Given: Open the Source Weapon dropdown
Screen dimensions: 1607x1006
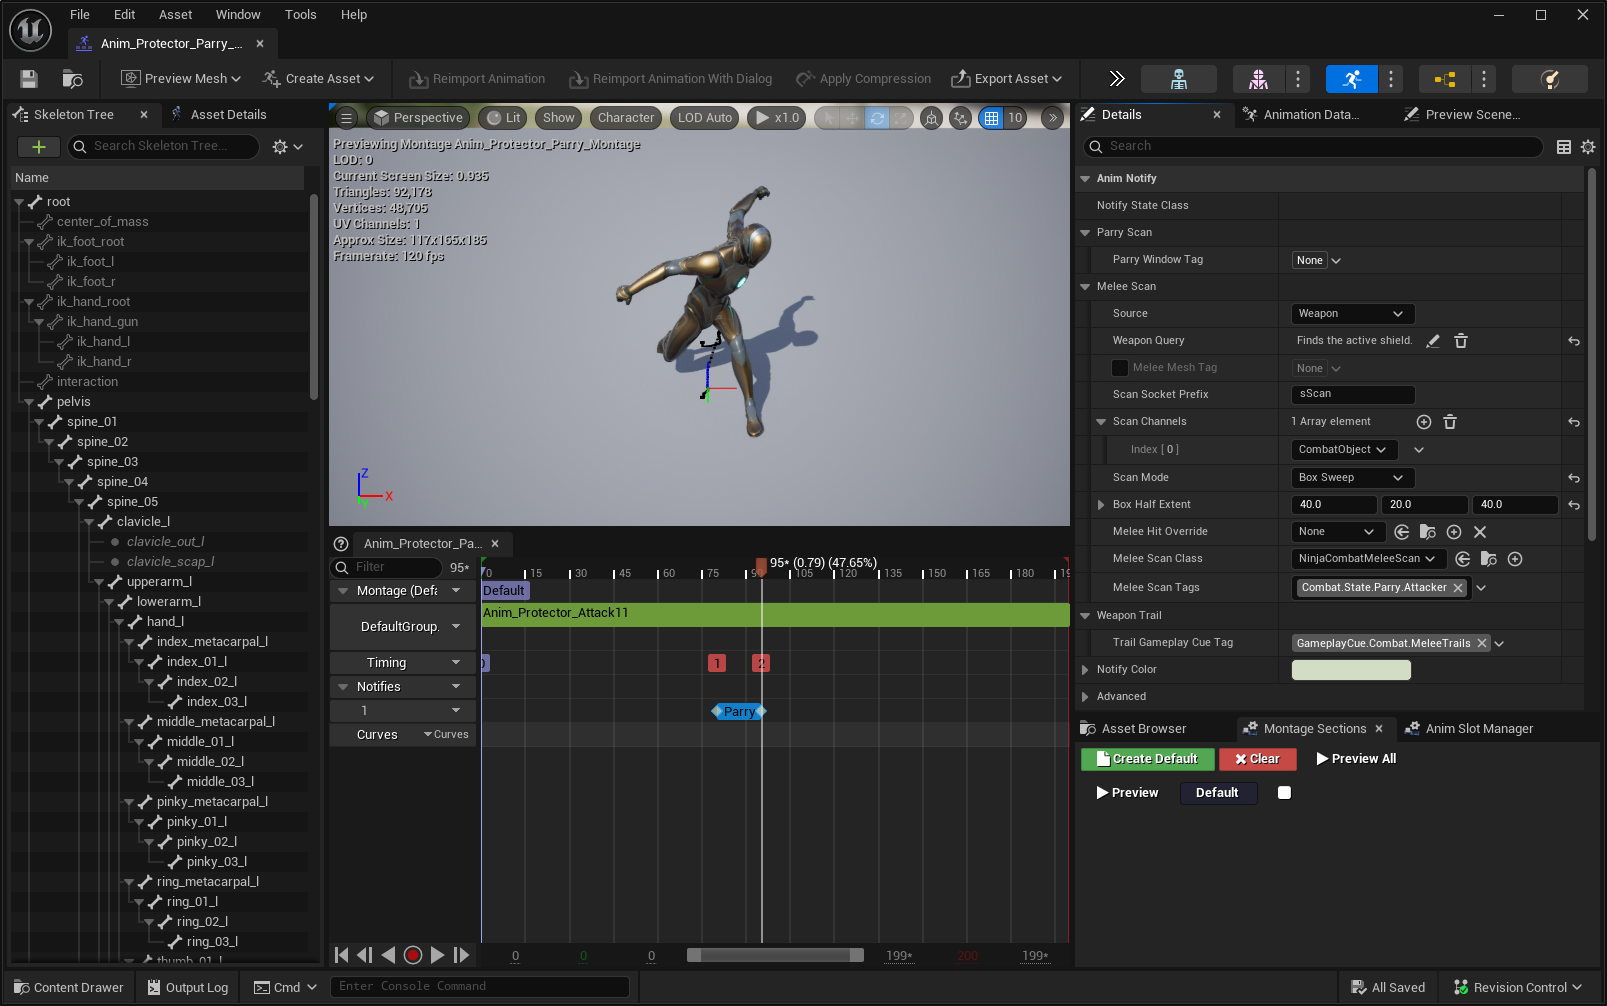Looking at the screenshot, I should [1351, 314].
